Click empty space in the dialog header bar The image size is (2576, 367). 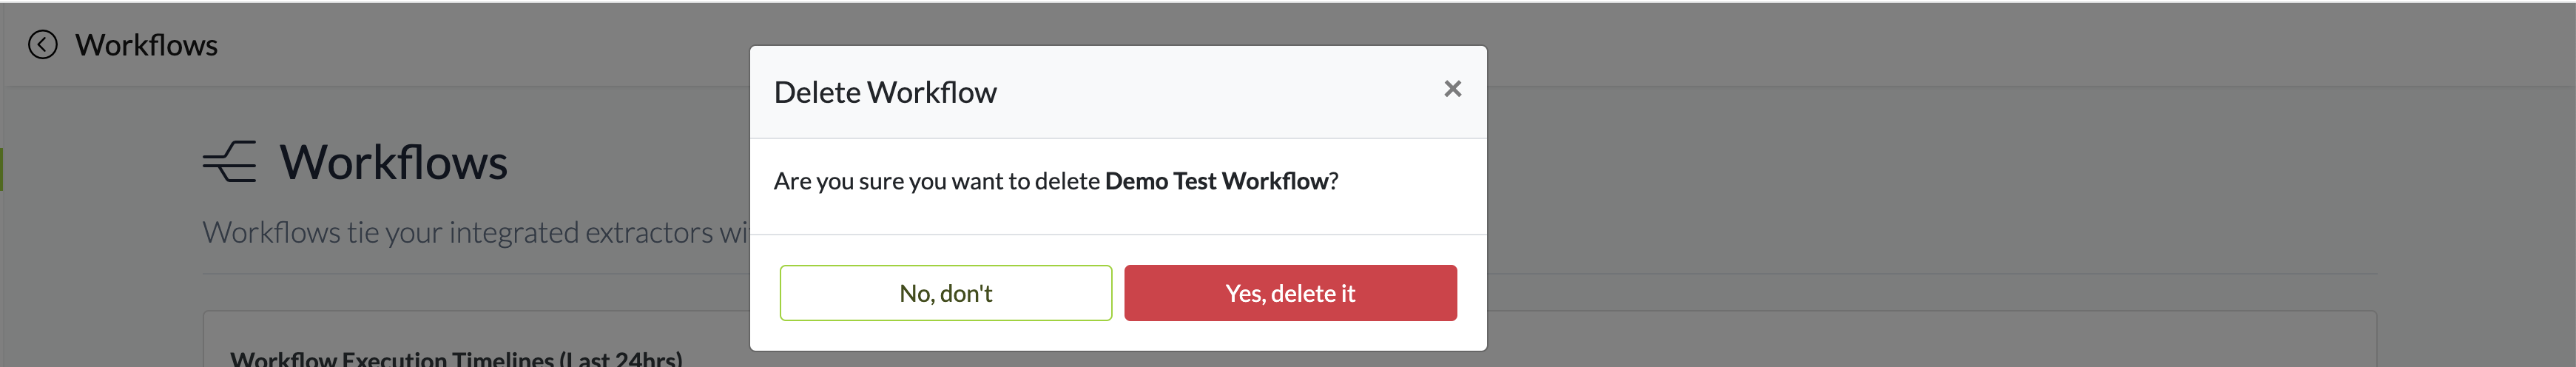1200,92
